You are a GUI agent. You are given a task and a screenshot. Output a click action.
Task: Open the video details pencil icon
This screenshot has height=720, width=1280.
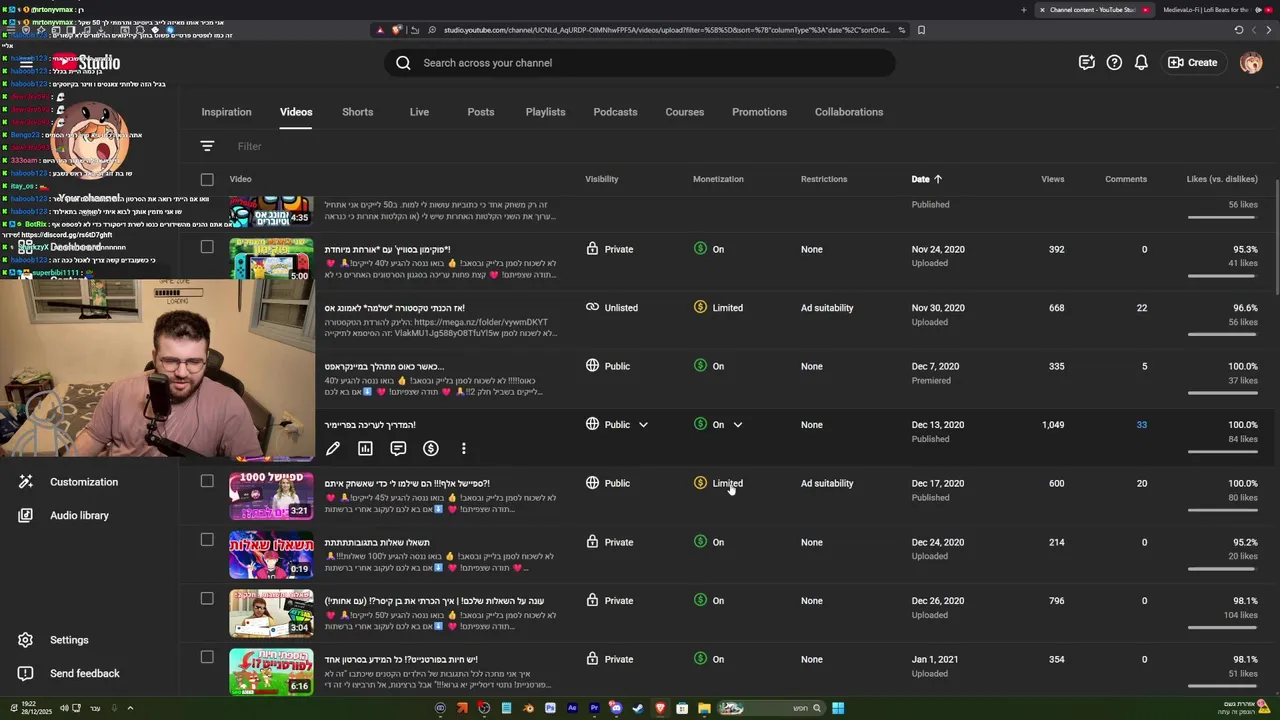[333, 449]
